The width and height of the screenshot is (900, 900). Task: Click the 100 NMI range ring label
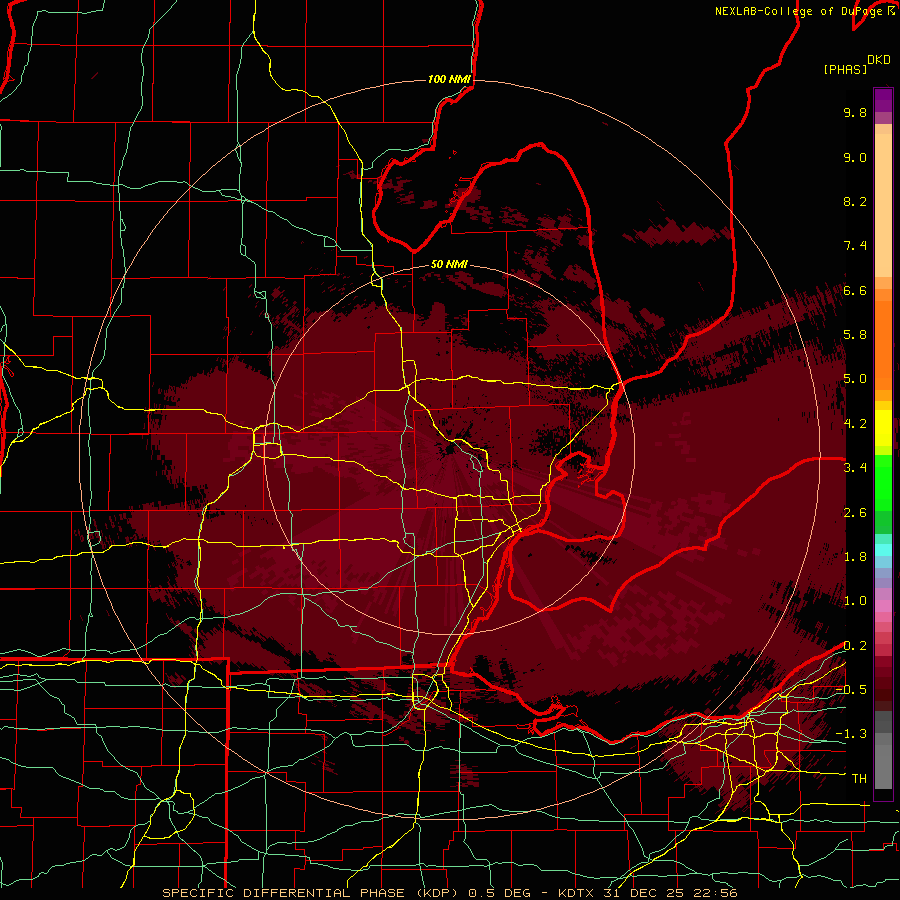point(449,79)
